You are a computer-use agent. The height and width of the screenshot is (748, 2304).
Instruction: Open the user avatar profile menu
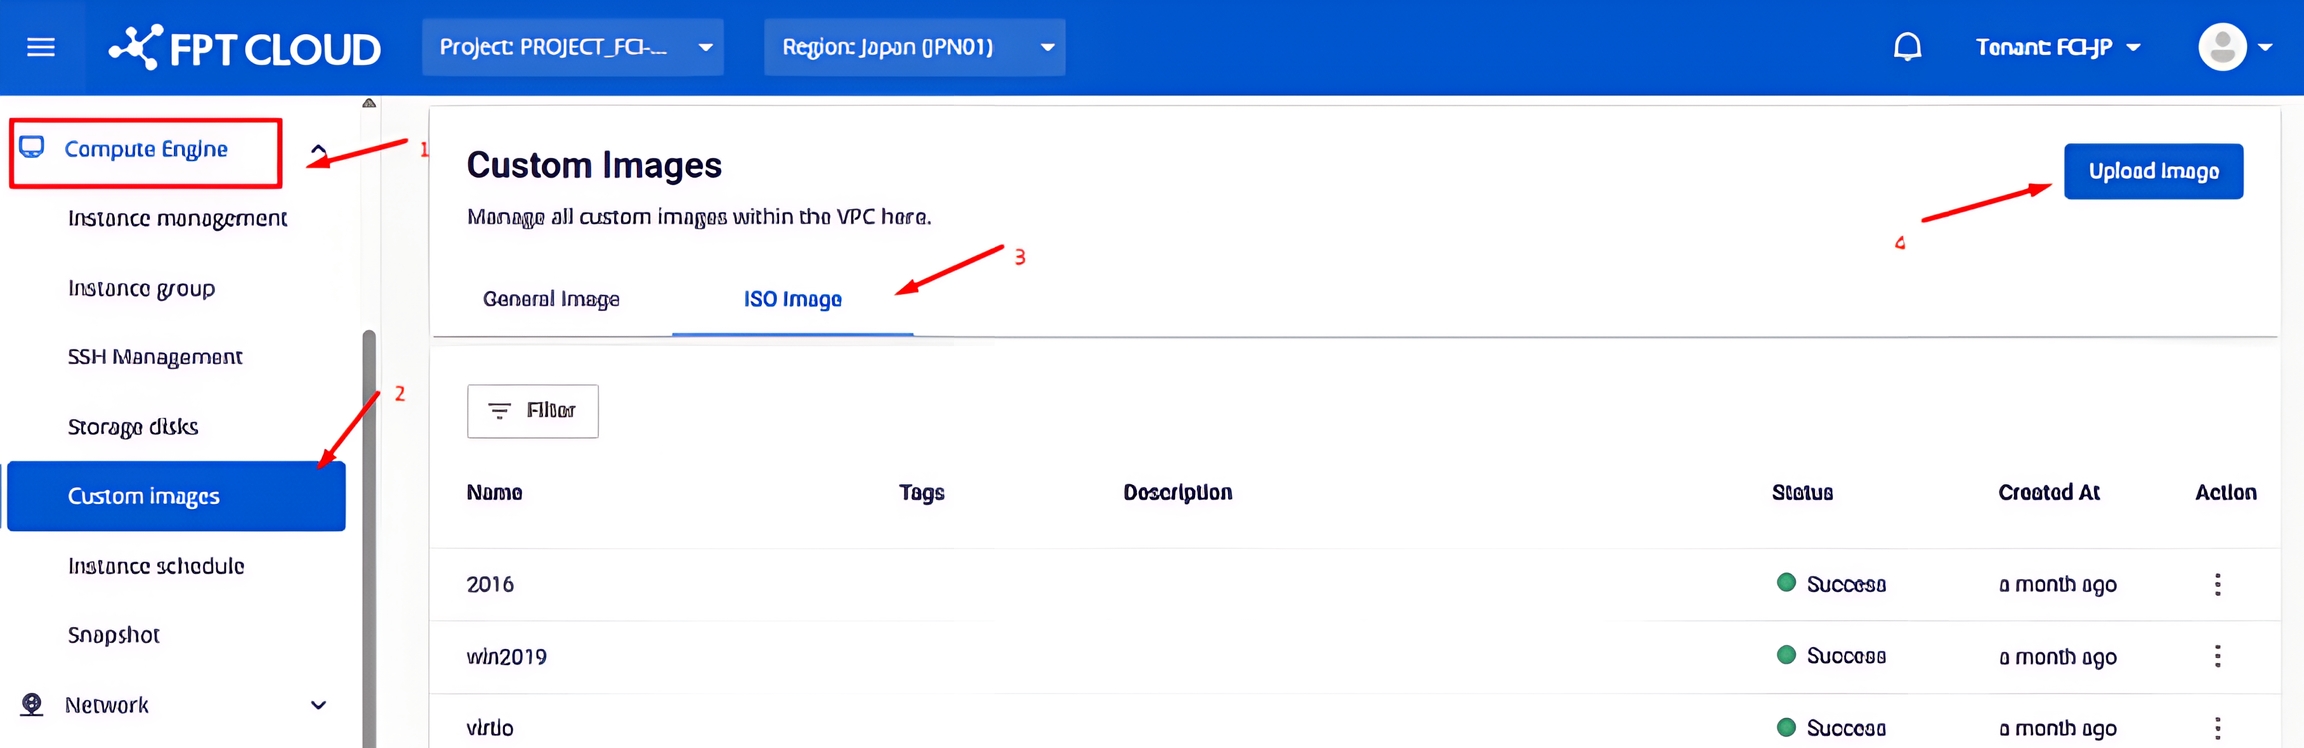[x=2222, y=47]
